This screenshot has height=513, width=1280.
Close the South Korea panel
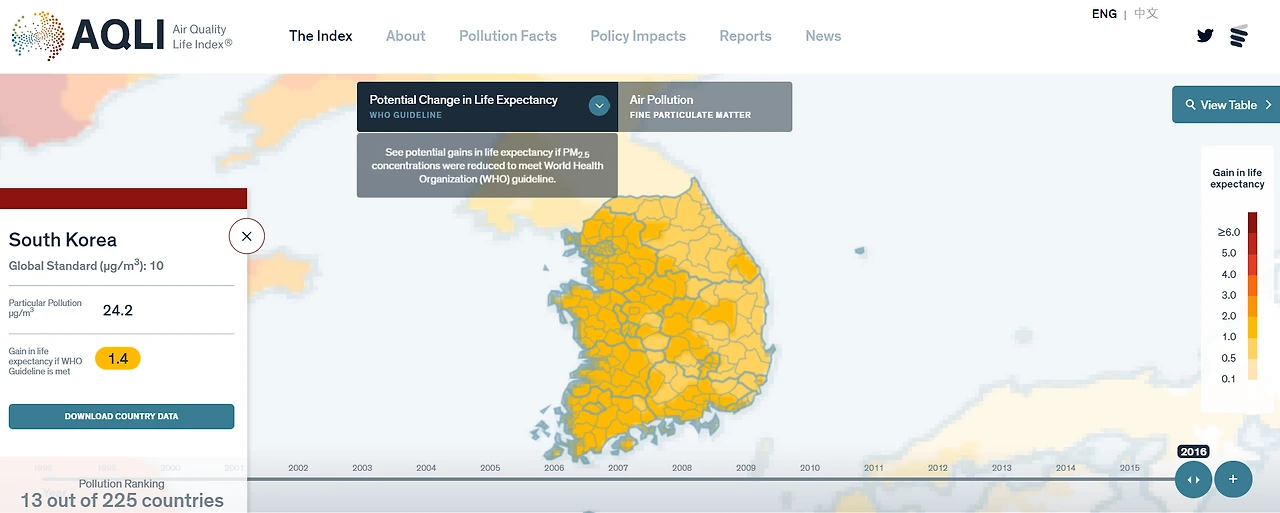246,237
